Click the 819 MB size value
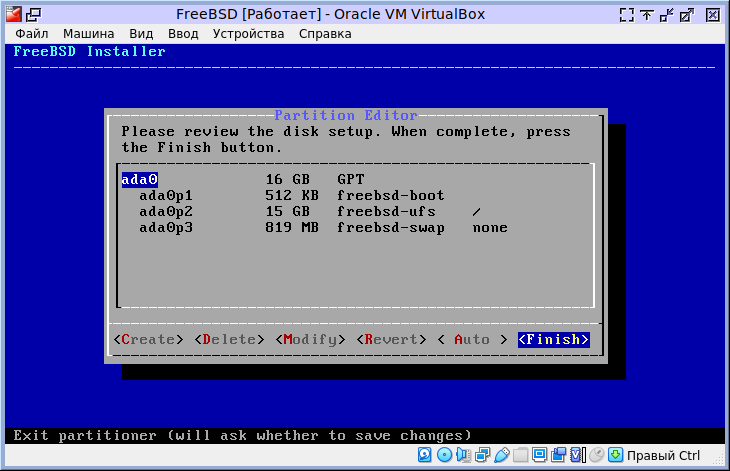Image resolution: width=730 pixels, height=471 pixels. (292, 228)
